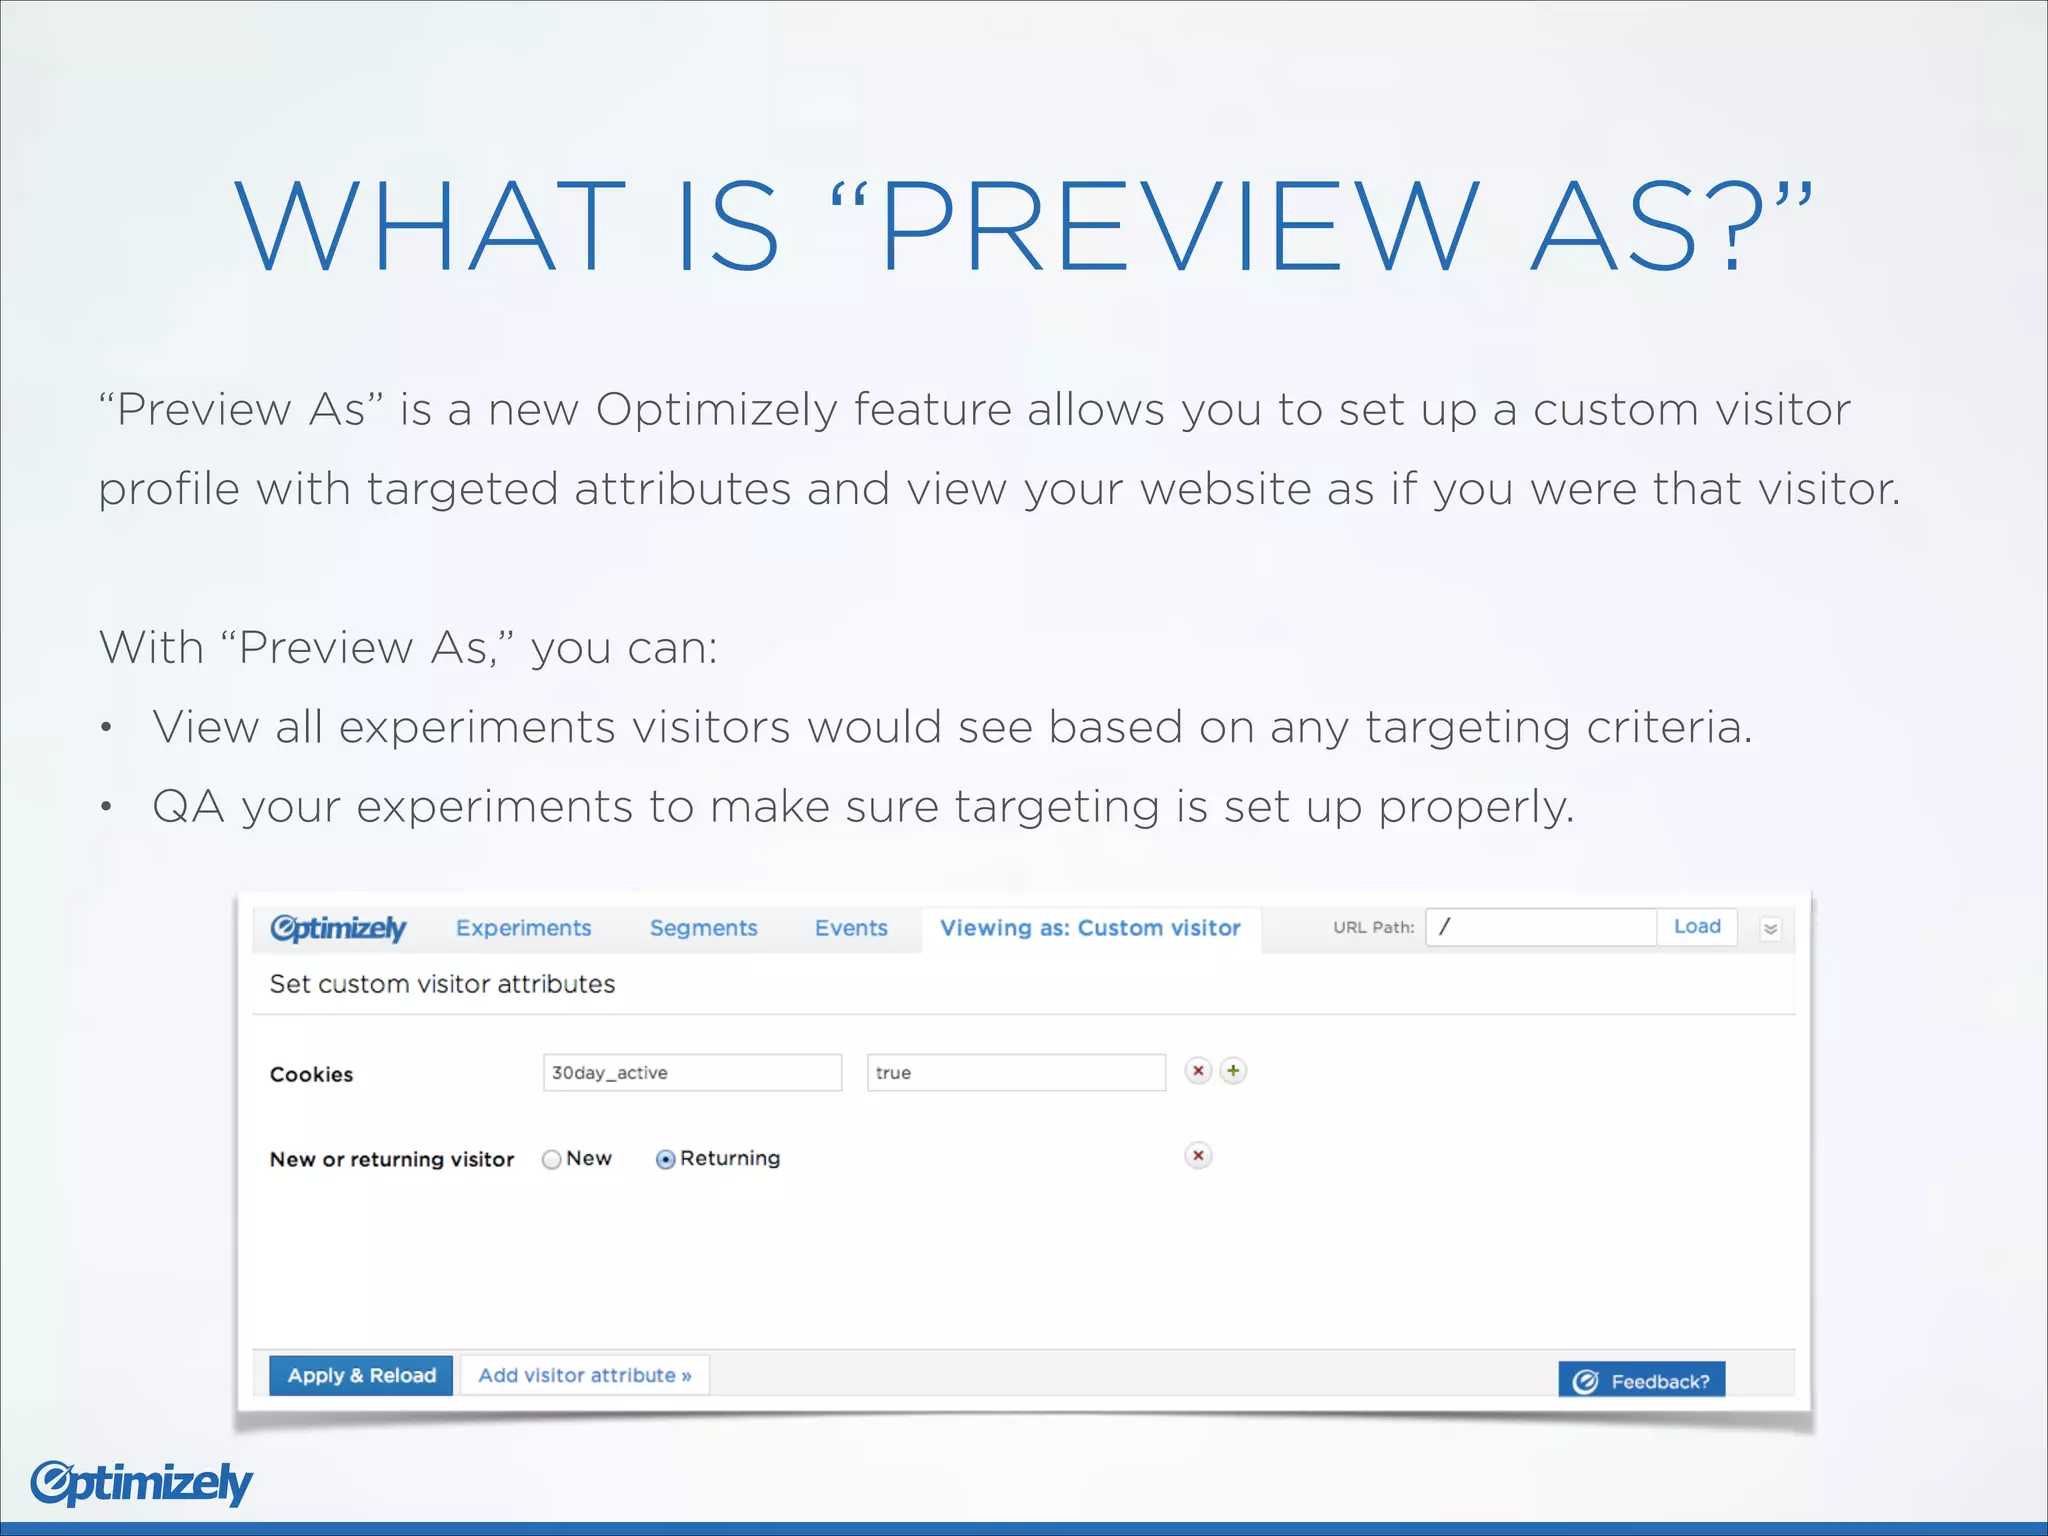Click the Optimizely logo at slide bottom

[141, 1483]
